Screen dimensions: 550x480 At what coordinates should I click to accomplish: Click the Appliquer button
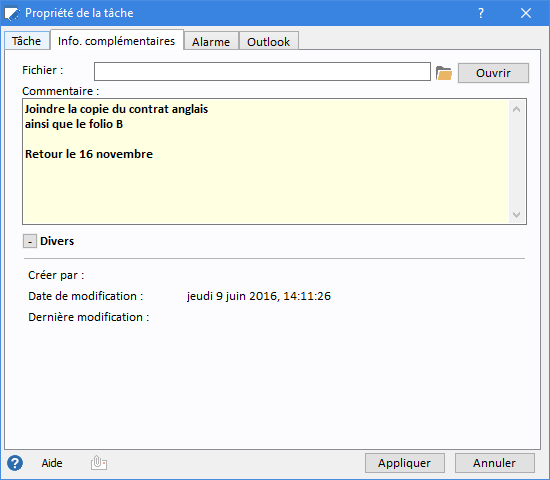404,463
